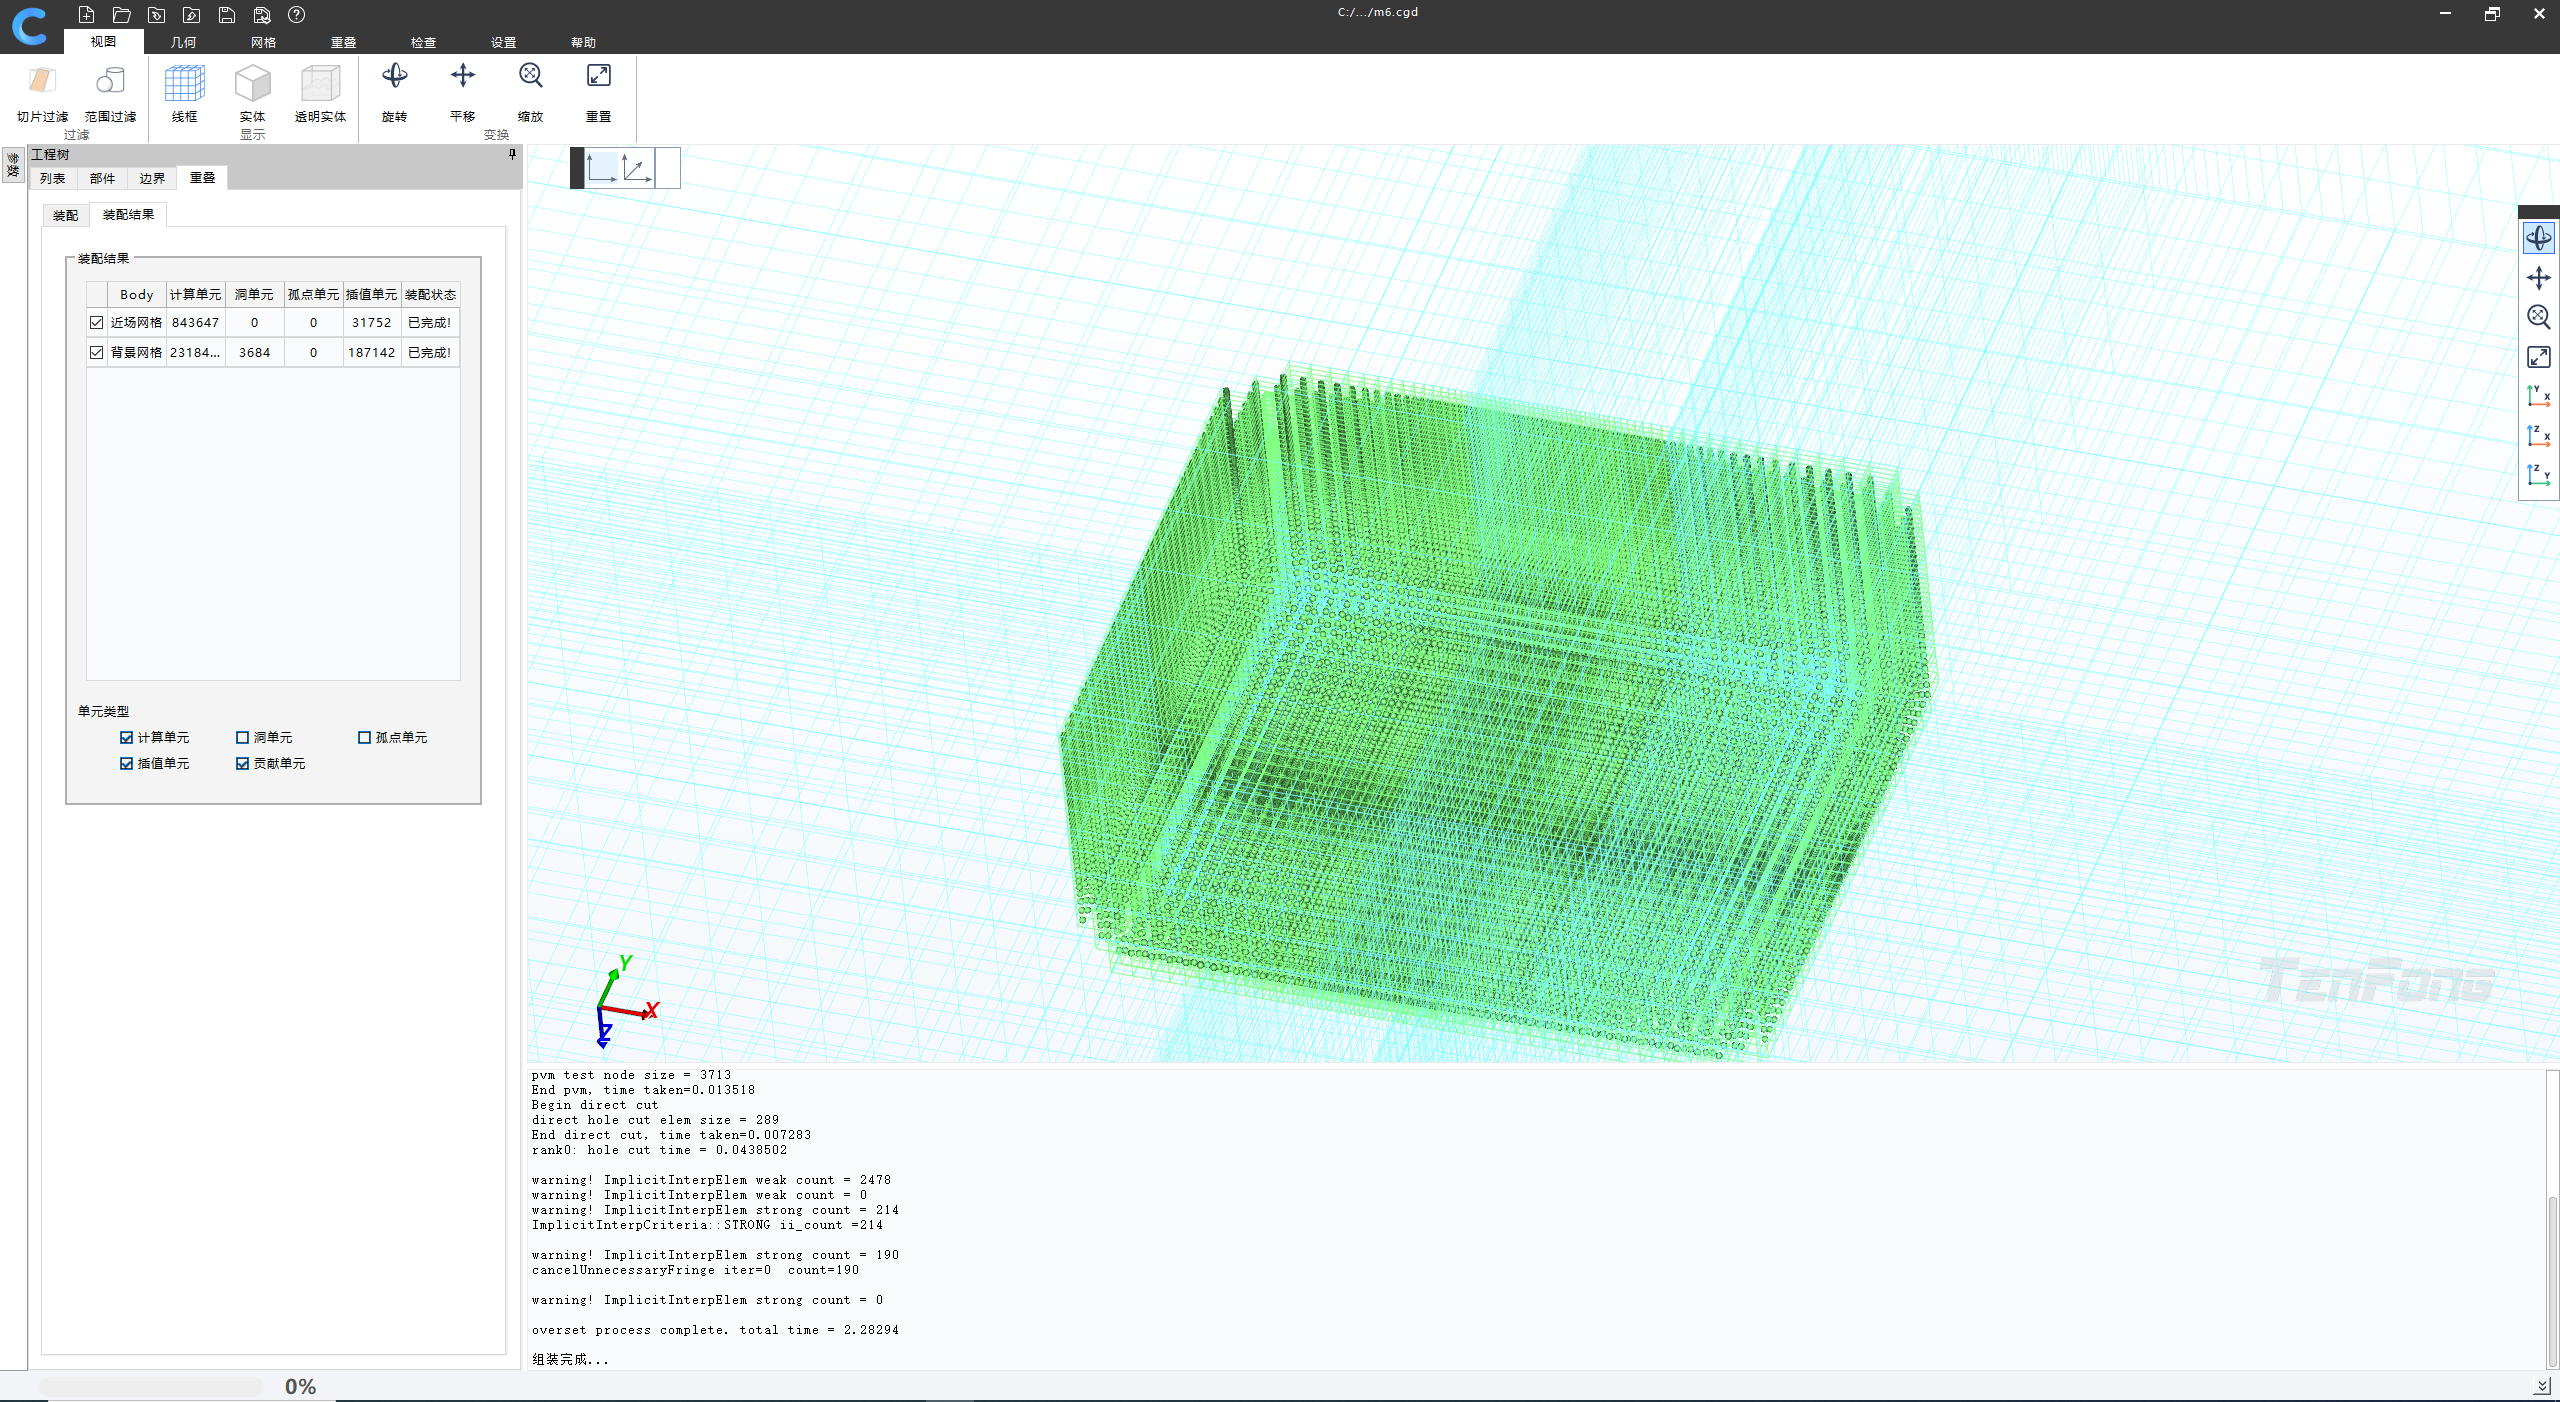Click the 3D axes icon in viewport corner
The height and width of the screenshot is (1402, 2560).
(637, 167)
